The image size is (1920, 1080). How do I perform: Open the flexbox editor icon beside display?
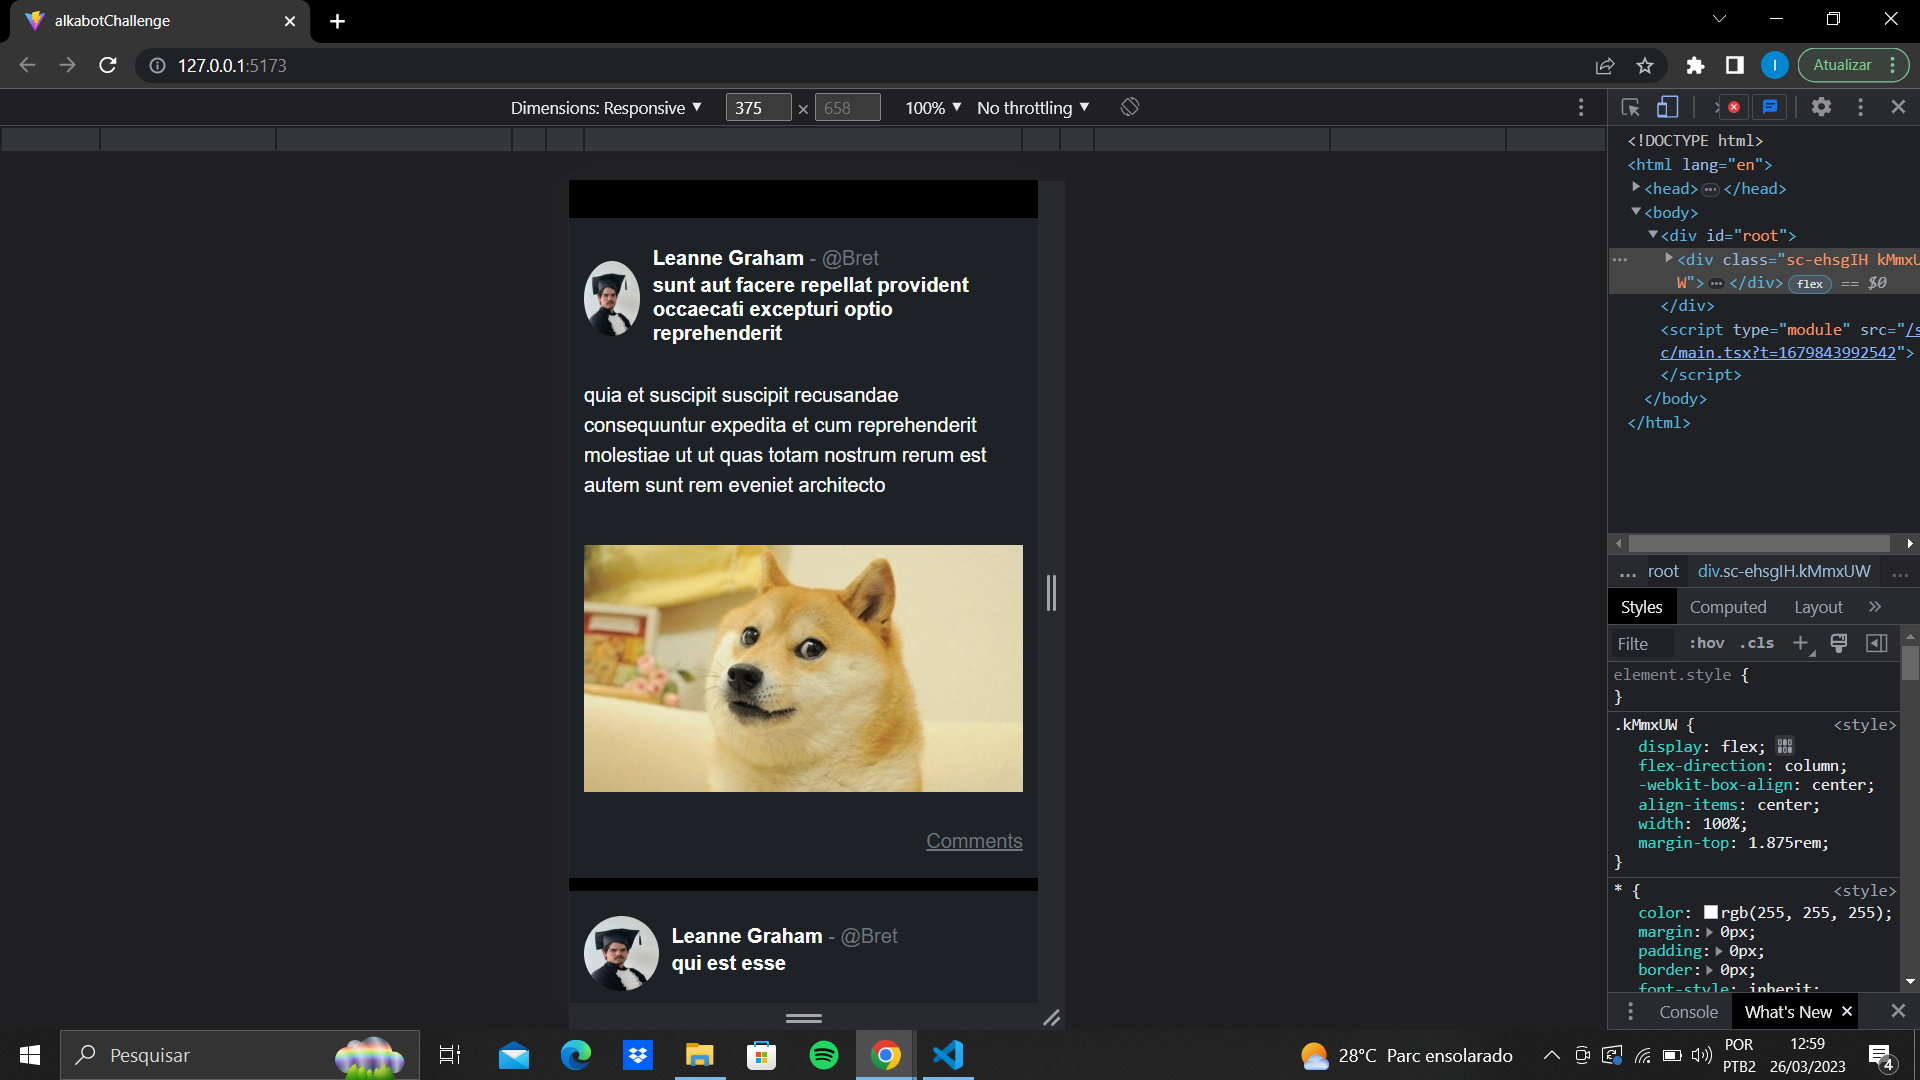click(1785, 746)
